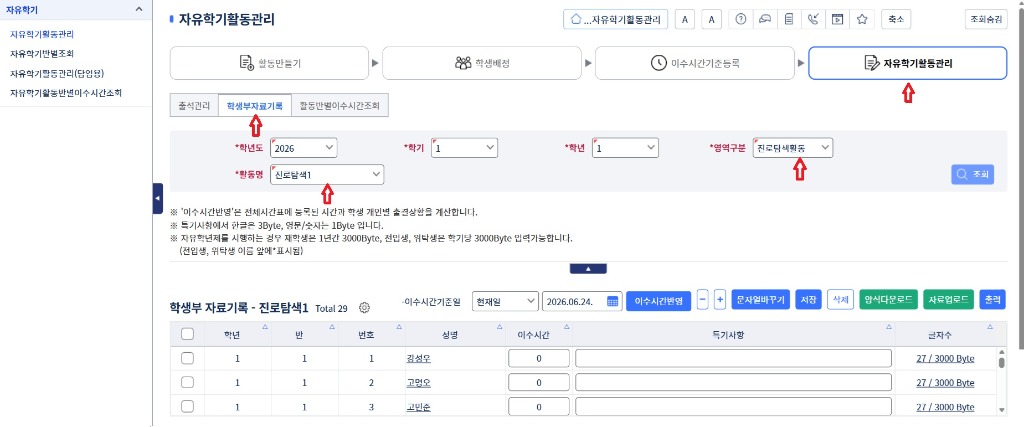1024x427 pixels.
Task: Sort by the 이수시간 column sort triangle
Action: [x=566, y=327]
